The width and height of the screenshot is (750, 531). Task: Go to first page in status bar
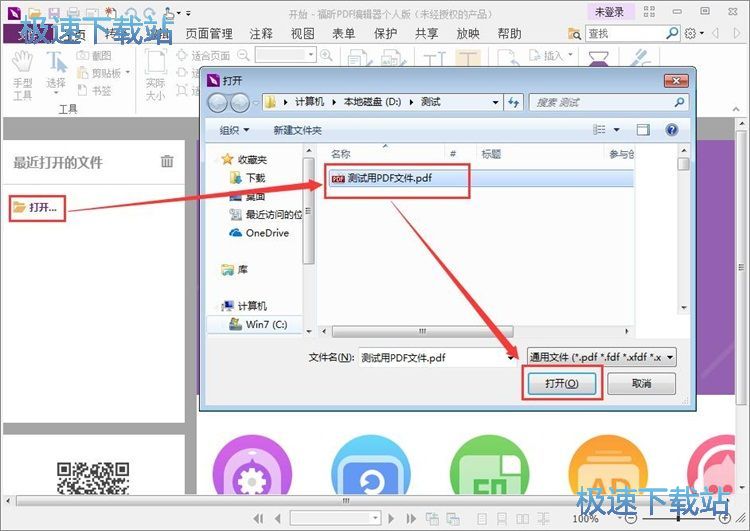tap(258, 518)
